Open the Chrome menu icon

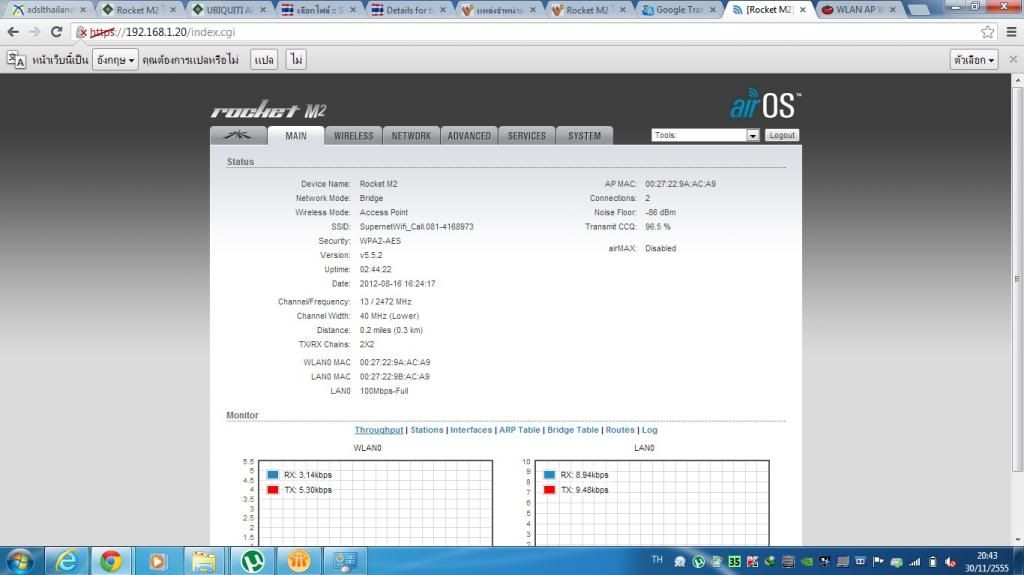[x=1012, y=32]
